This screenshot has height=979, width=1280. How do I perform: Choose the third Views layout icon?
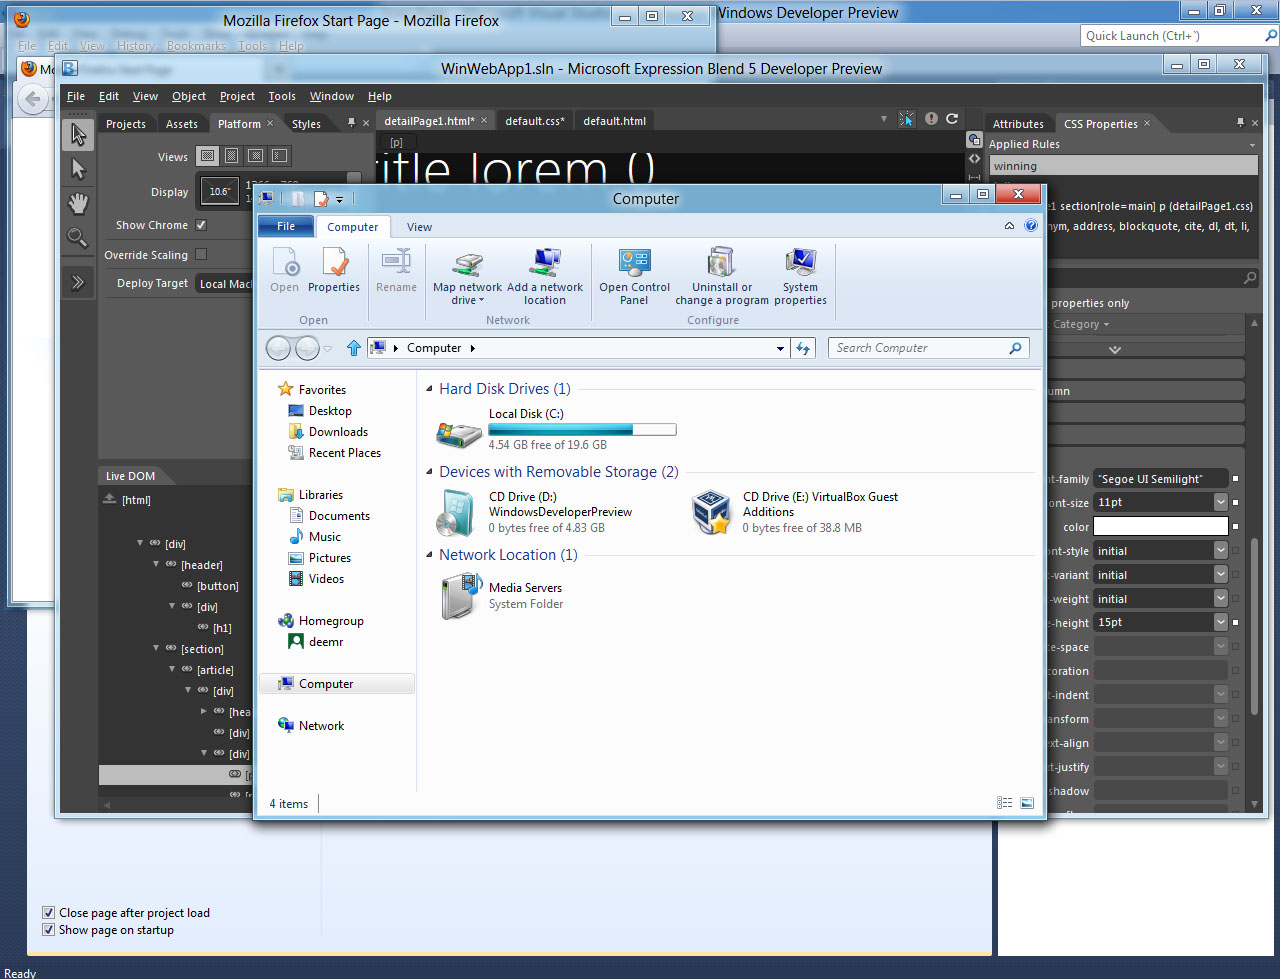(x=255, y=156)
